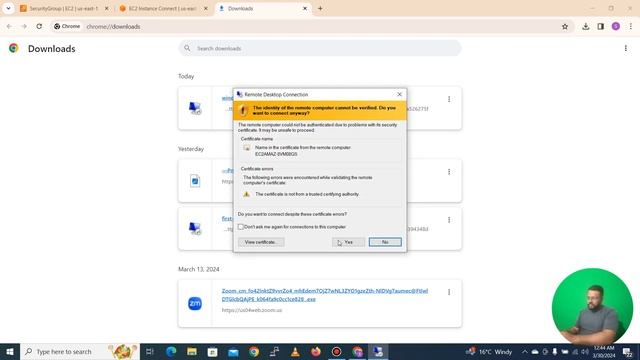The width and height of the screenshot is (640, 360).
Task: Open the Windows Start menu
Action: point(10,351)
